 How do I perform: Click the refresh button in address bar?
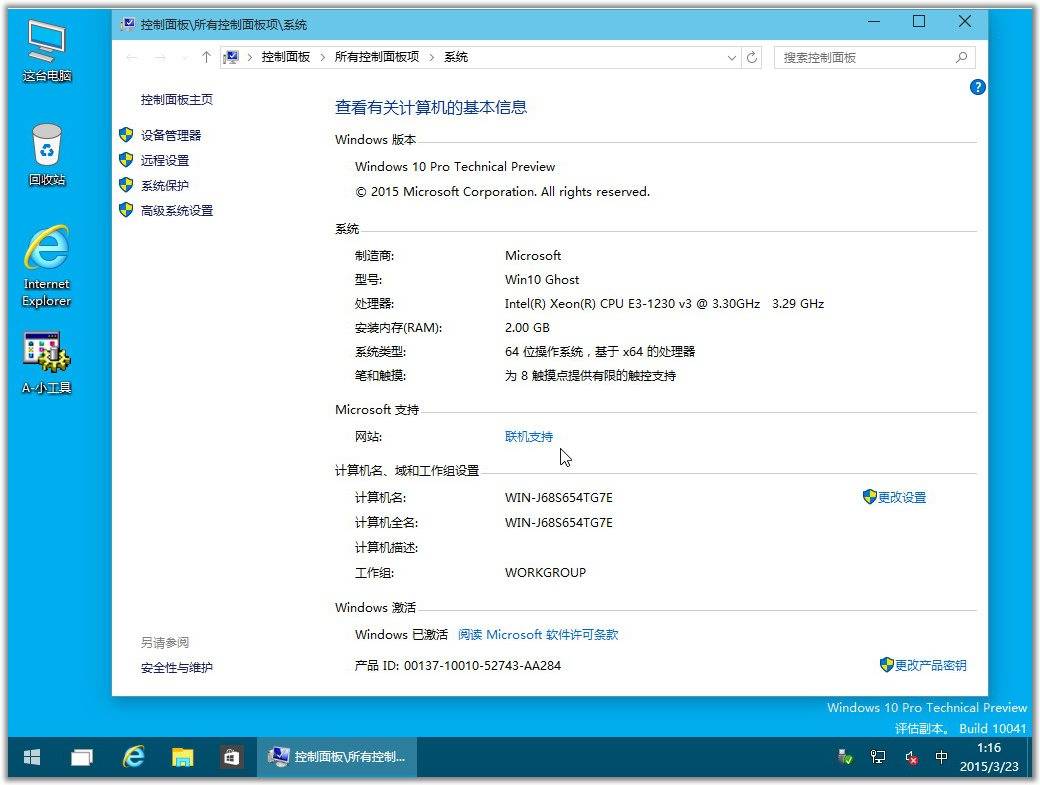tap(751, 58)
